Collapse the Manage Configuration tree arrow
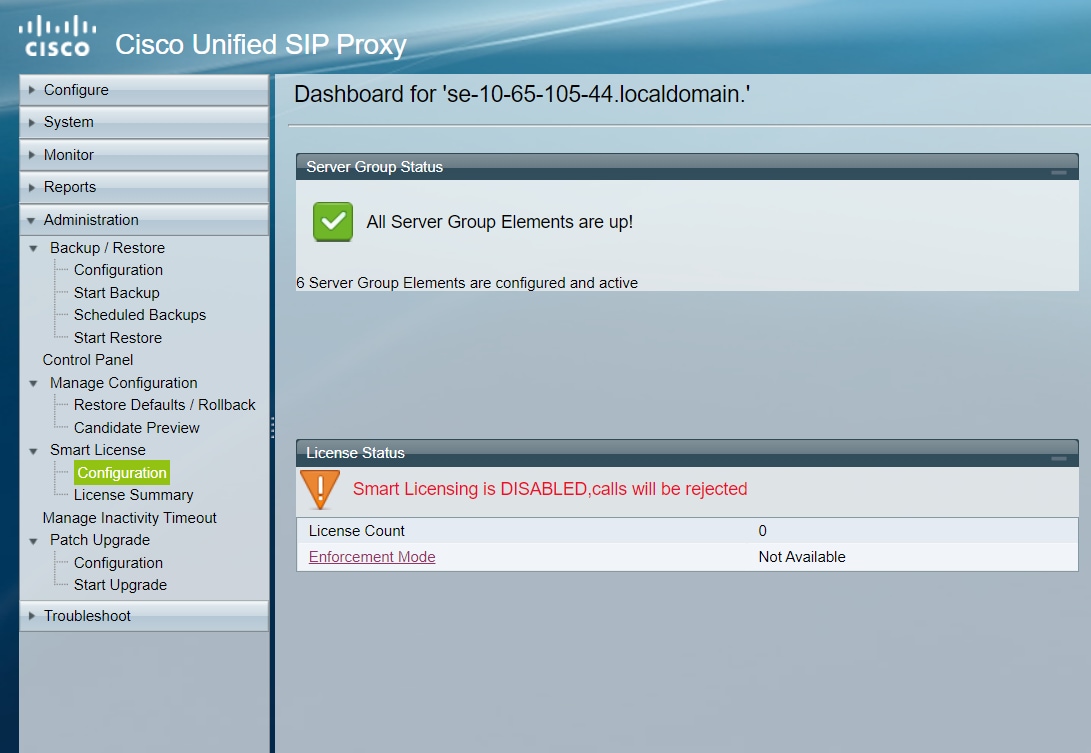Image resolution: width=1091 pixels, height=753 pixels. coord(33,383)
